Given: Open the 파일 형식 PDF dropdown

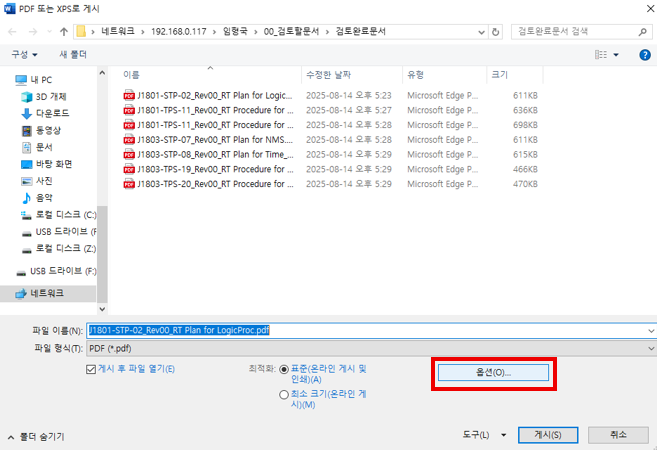Looking at the screenshot, I should 370,347.
